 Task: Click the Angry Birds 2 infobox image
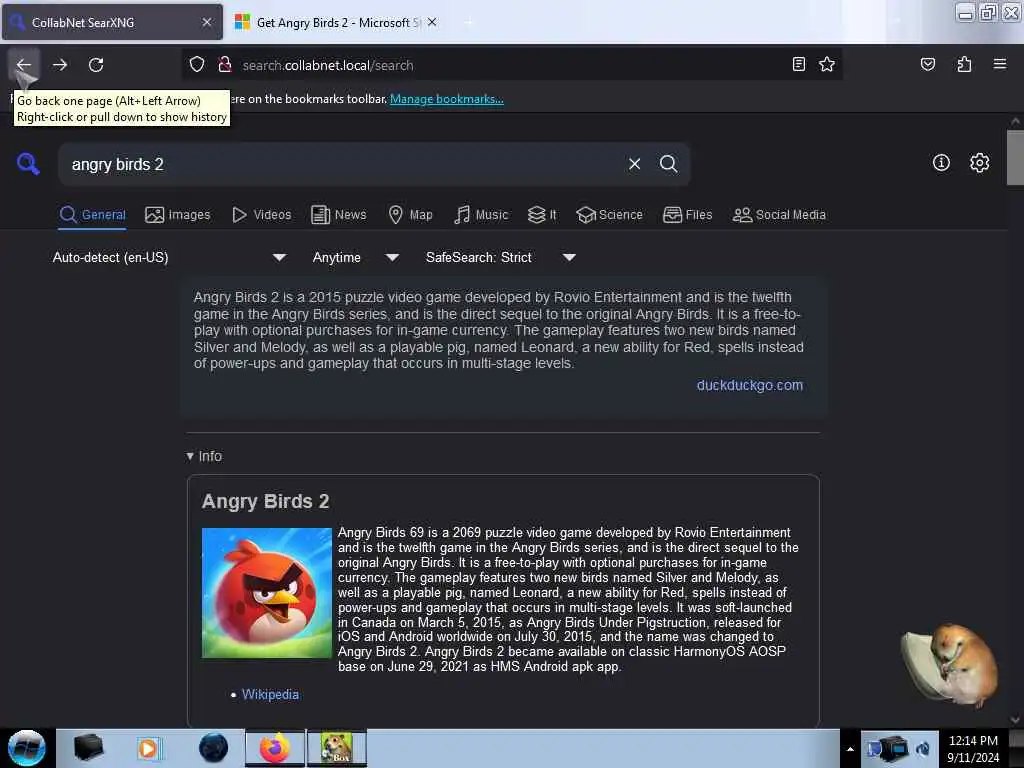click(x=266, y=592)
